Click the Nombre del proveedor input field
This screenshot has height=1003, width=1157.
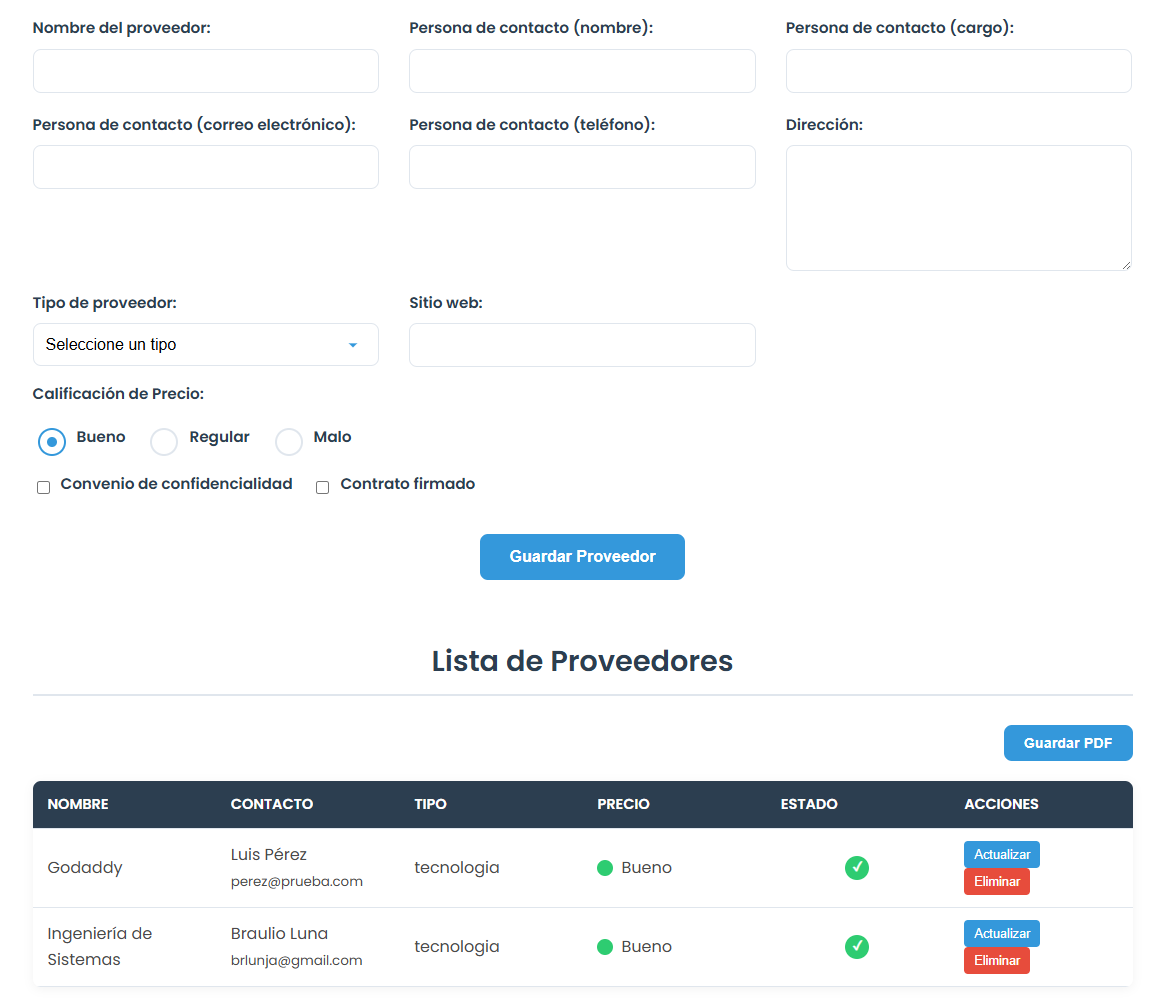[206, 71]
